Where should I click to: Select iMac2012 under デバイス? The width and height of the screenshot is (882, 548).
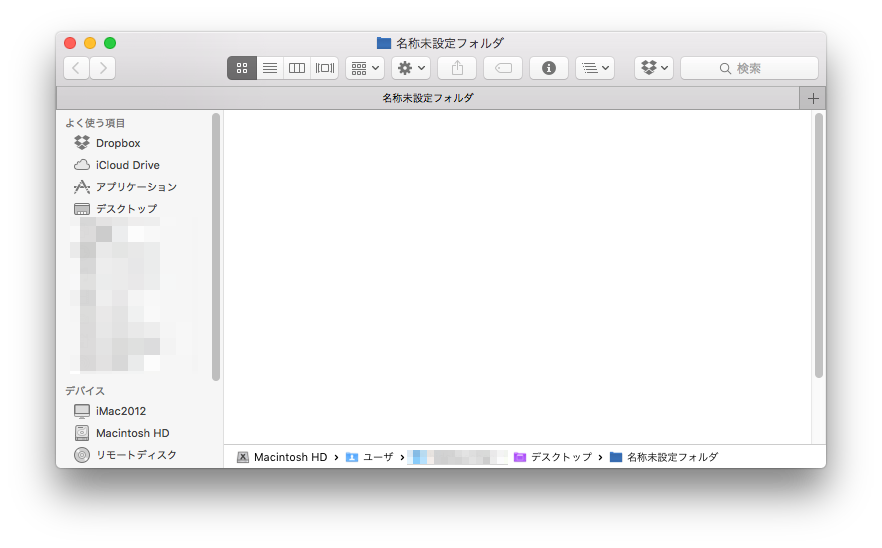110,411
